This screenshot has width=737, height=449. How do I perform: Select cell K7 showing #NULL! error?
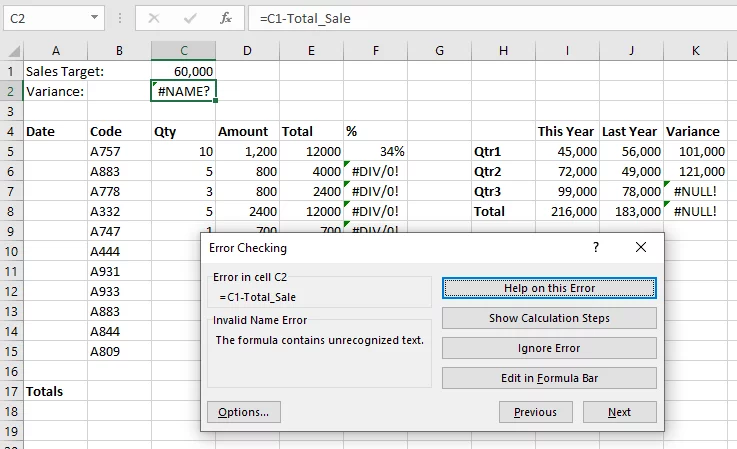[695, 191]
